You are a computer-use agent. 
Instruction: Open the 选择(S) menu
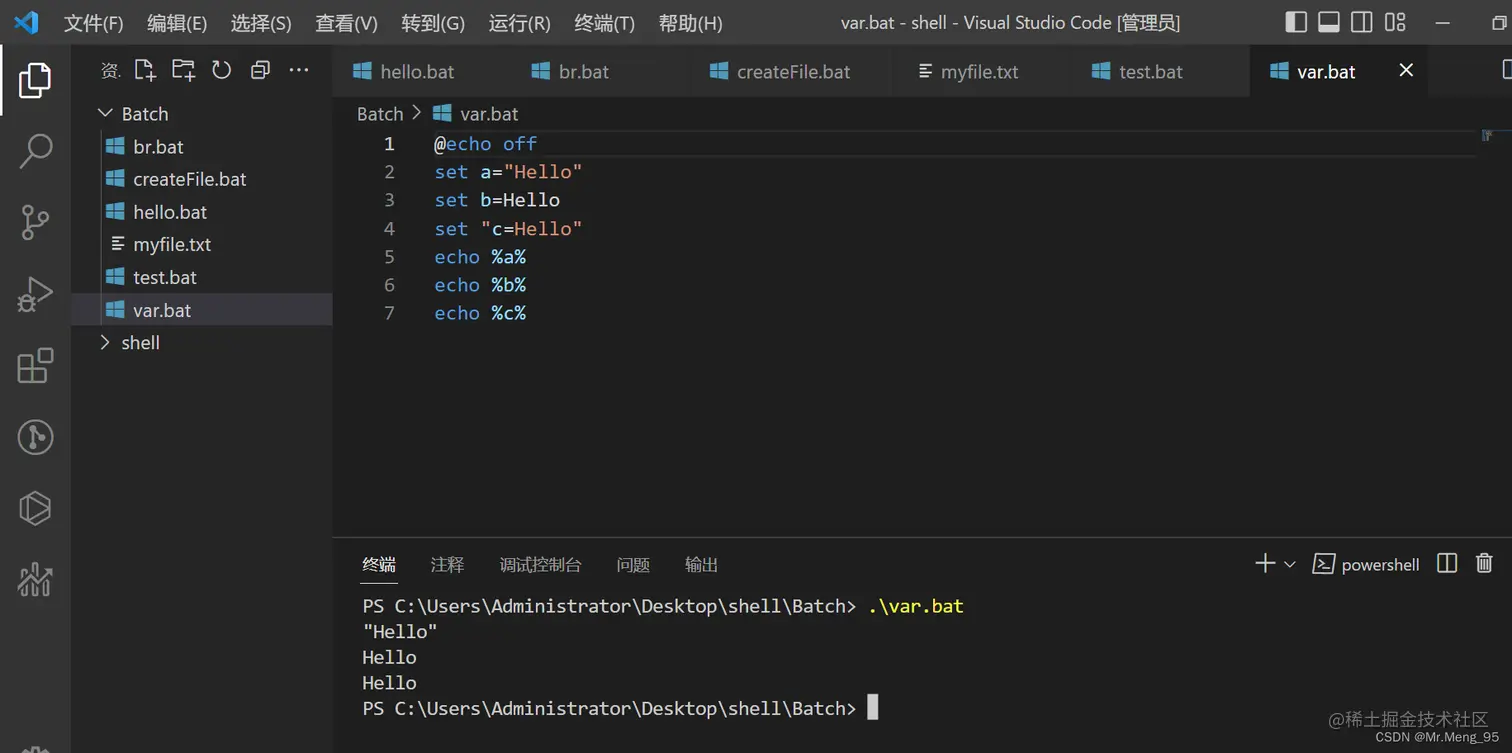pyautogui.click(x=261, y=23)
